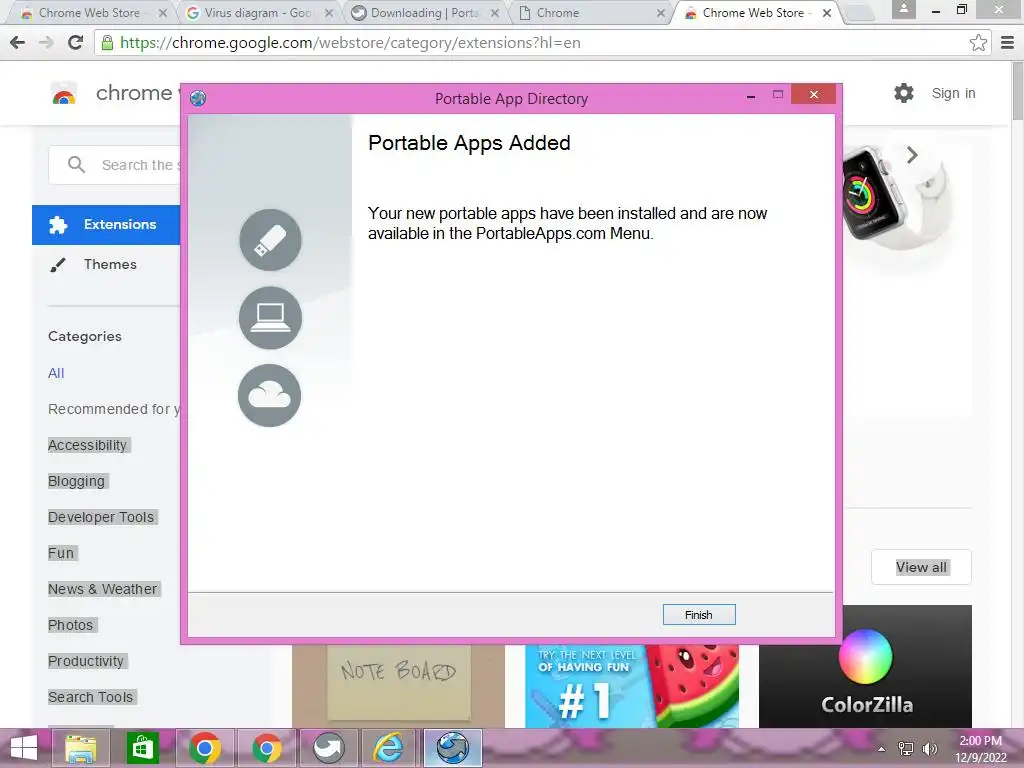Click the Chrome Web Store rainbow logo
Screen dimensions: 1024x768
coord(64,94)
